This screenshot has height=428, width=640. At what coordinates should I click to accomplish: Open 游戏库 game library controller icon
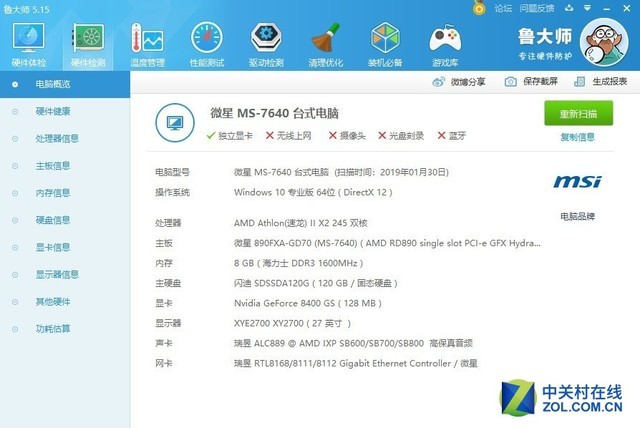point(445,45)
